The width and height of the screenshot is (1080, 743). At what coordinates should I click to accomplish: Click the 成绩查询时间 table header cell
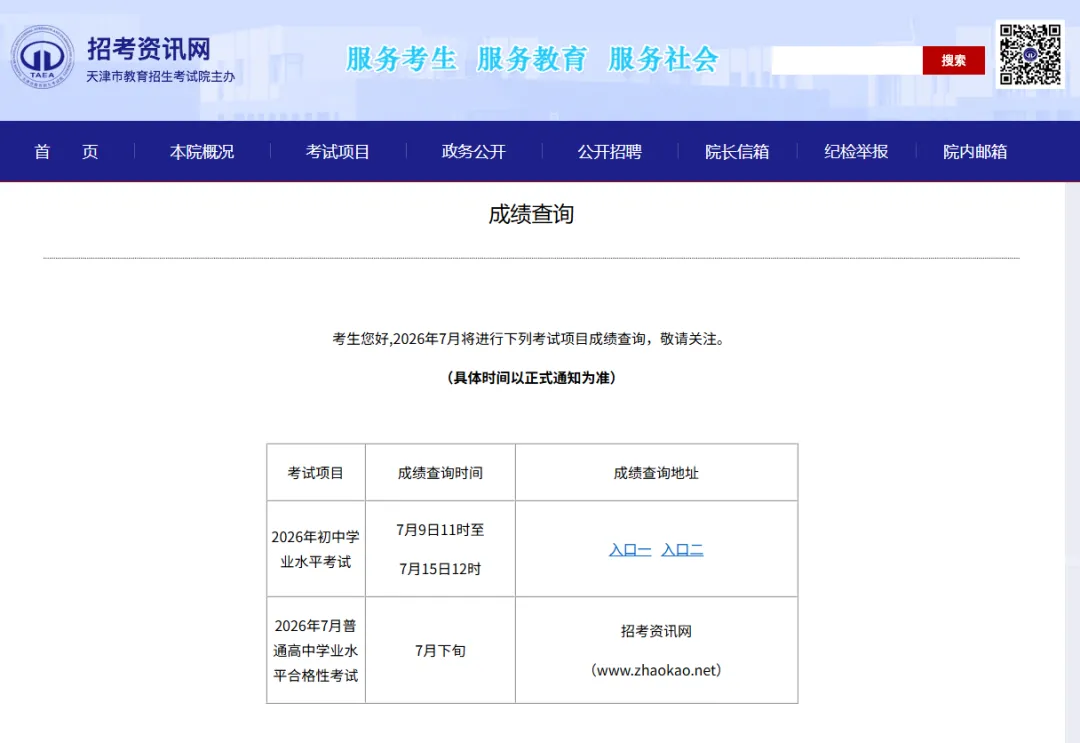pyautogui.click(x=440, y=473)
